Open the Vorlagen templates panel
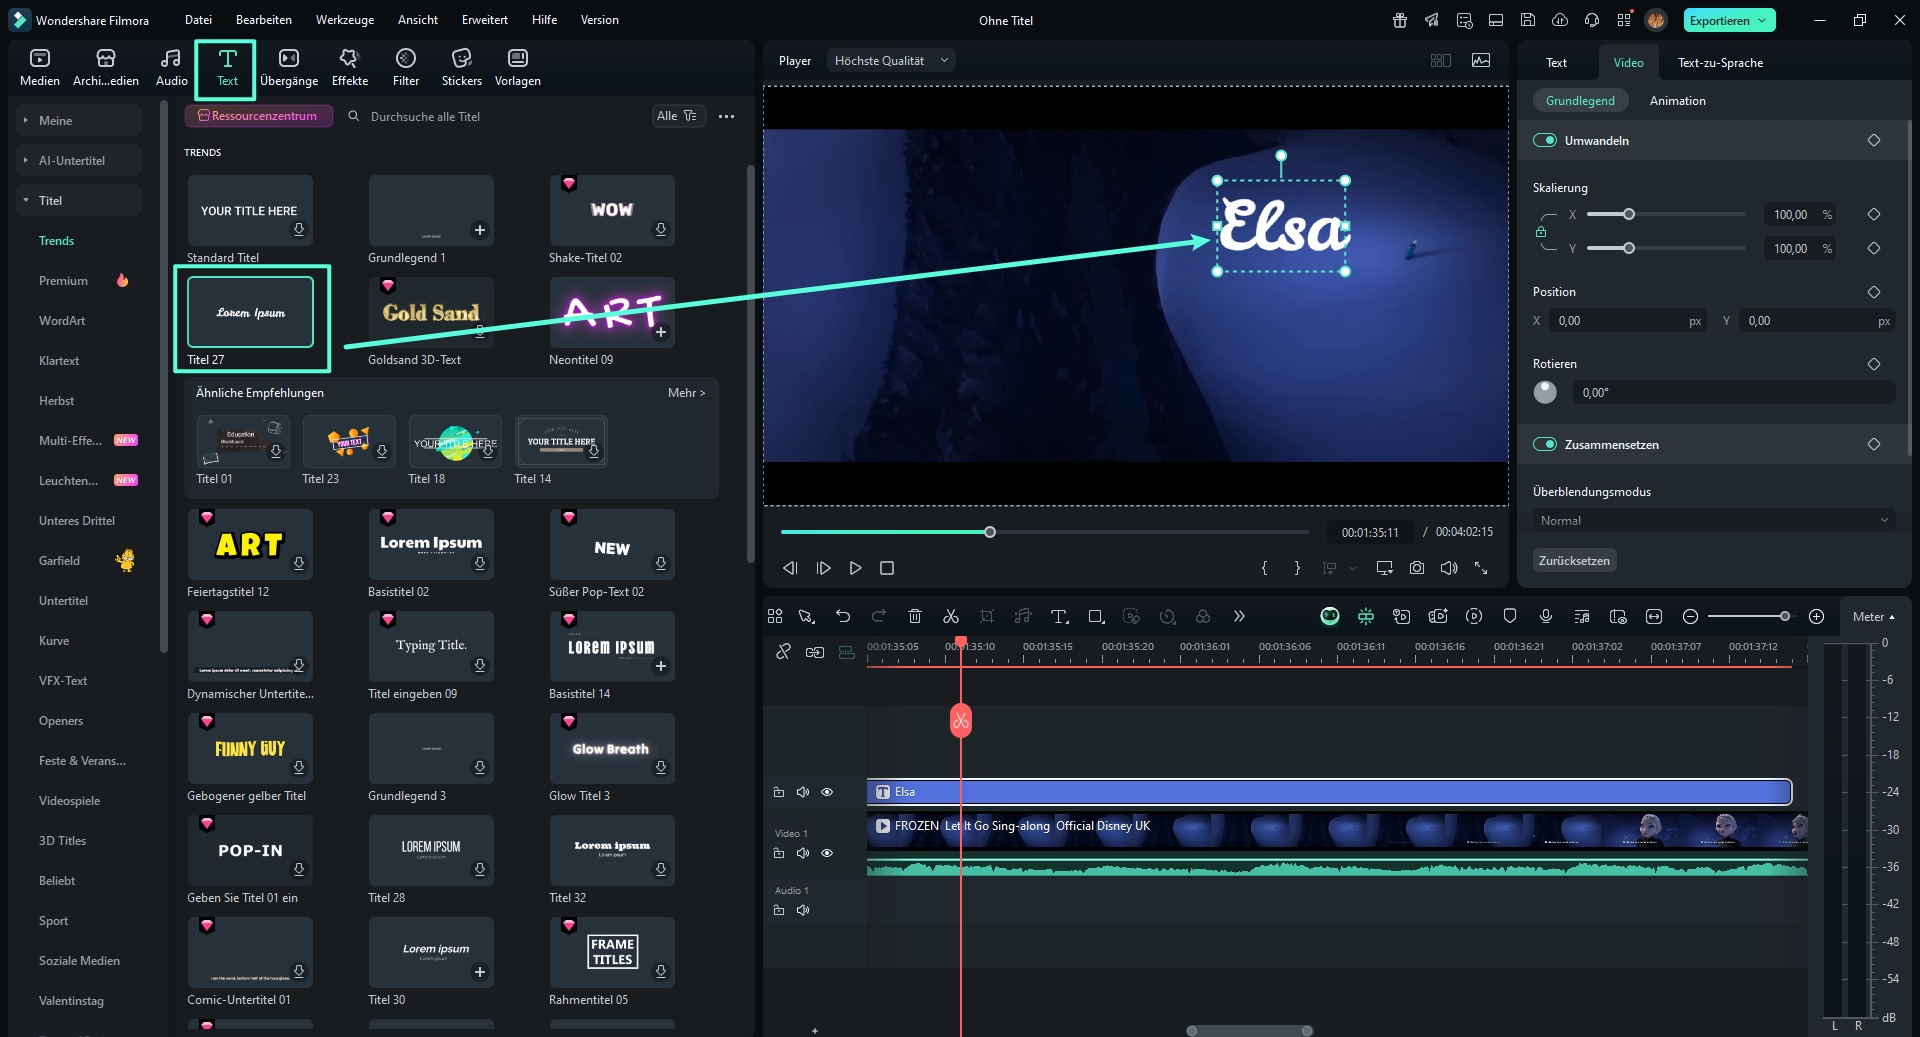 (x=517, y=68)
